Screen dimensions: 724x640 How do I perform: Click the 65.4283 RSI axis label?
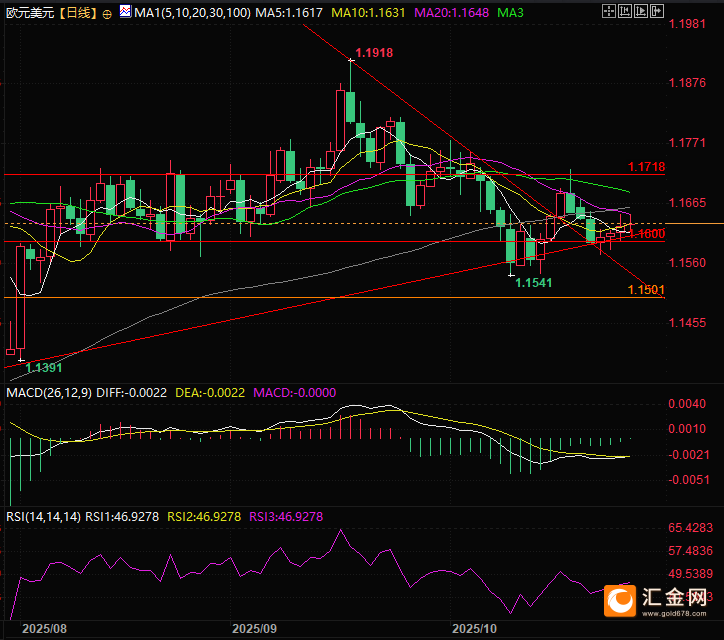(691, 528)
